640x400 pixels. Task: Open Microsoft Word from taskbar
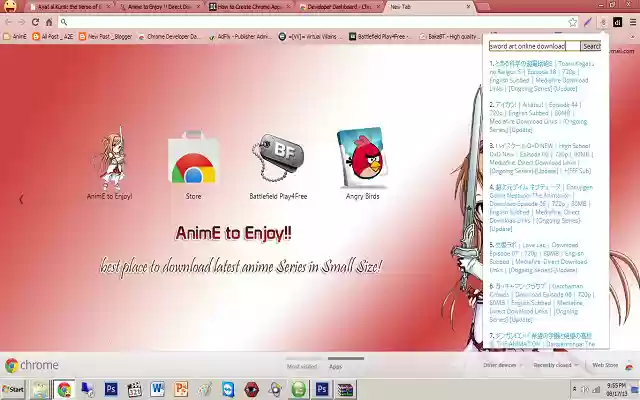click(x=157, y=389)
